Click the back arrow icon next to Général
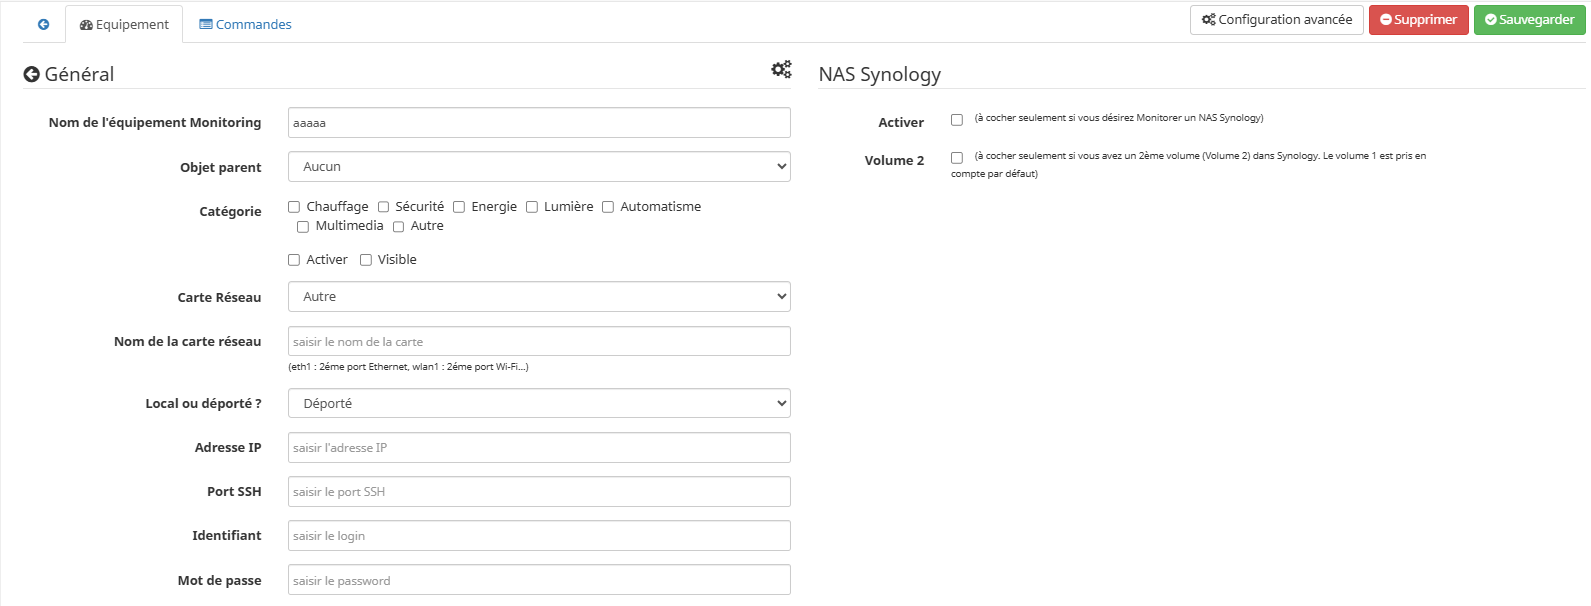 [31, 74]
